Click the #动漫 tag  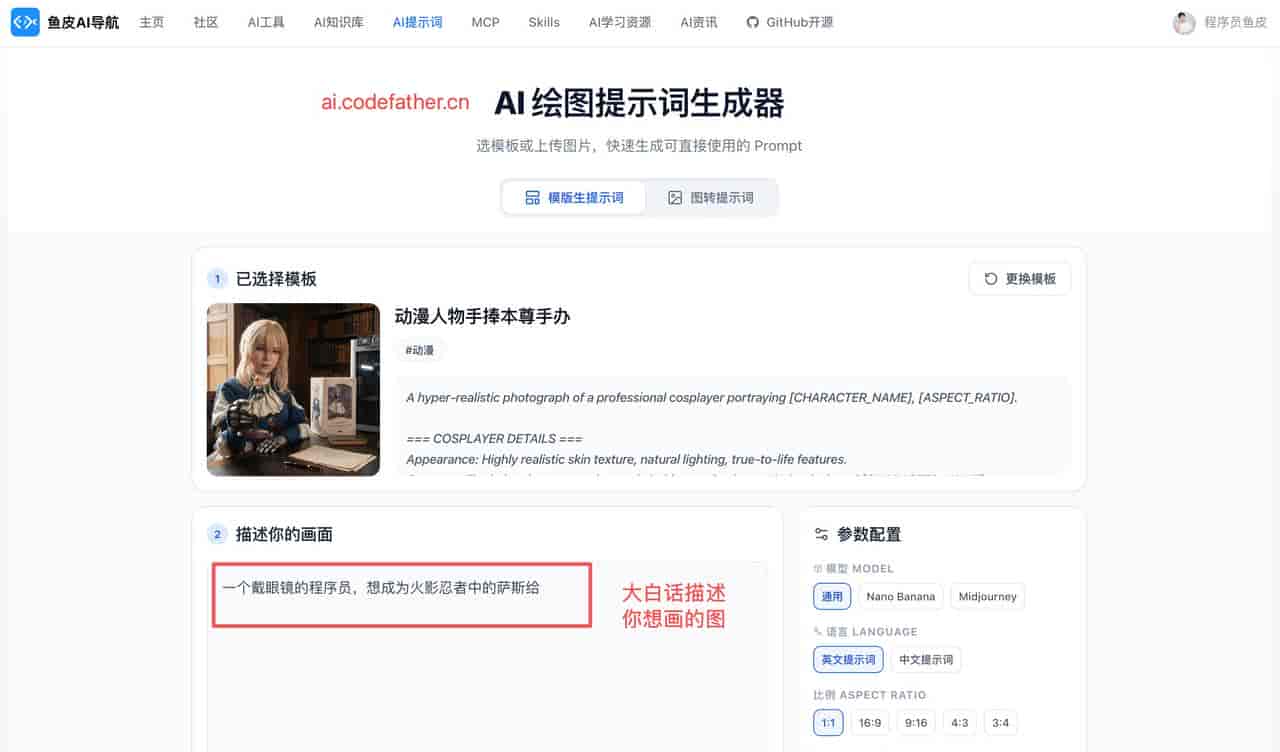[x=420, y=350]
